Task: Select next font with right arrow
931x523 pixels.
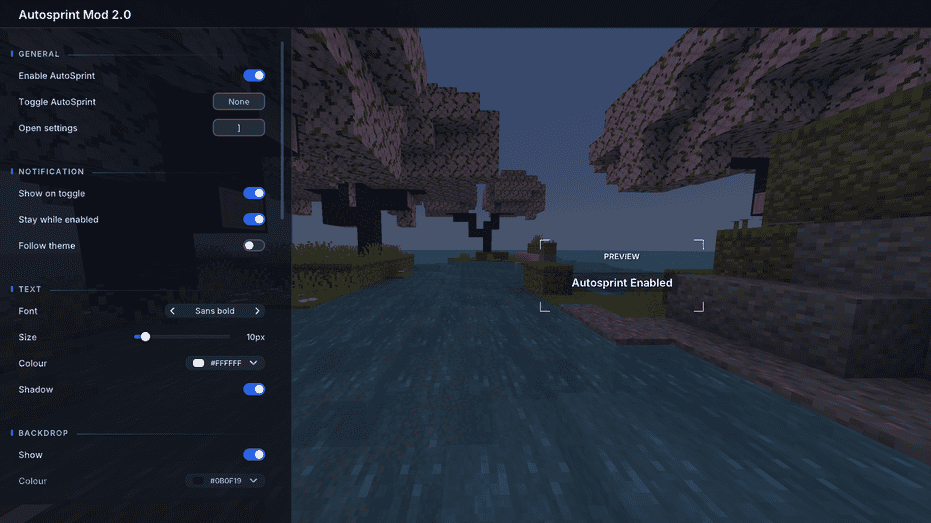Action: pos(257,310)
